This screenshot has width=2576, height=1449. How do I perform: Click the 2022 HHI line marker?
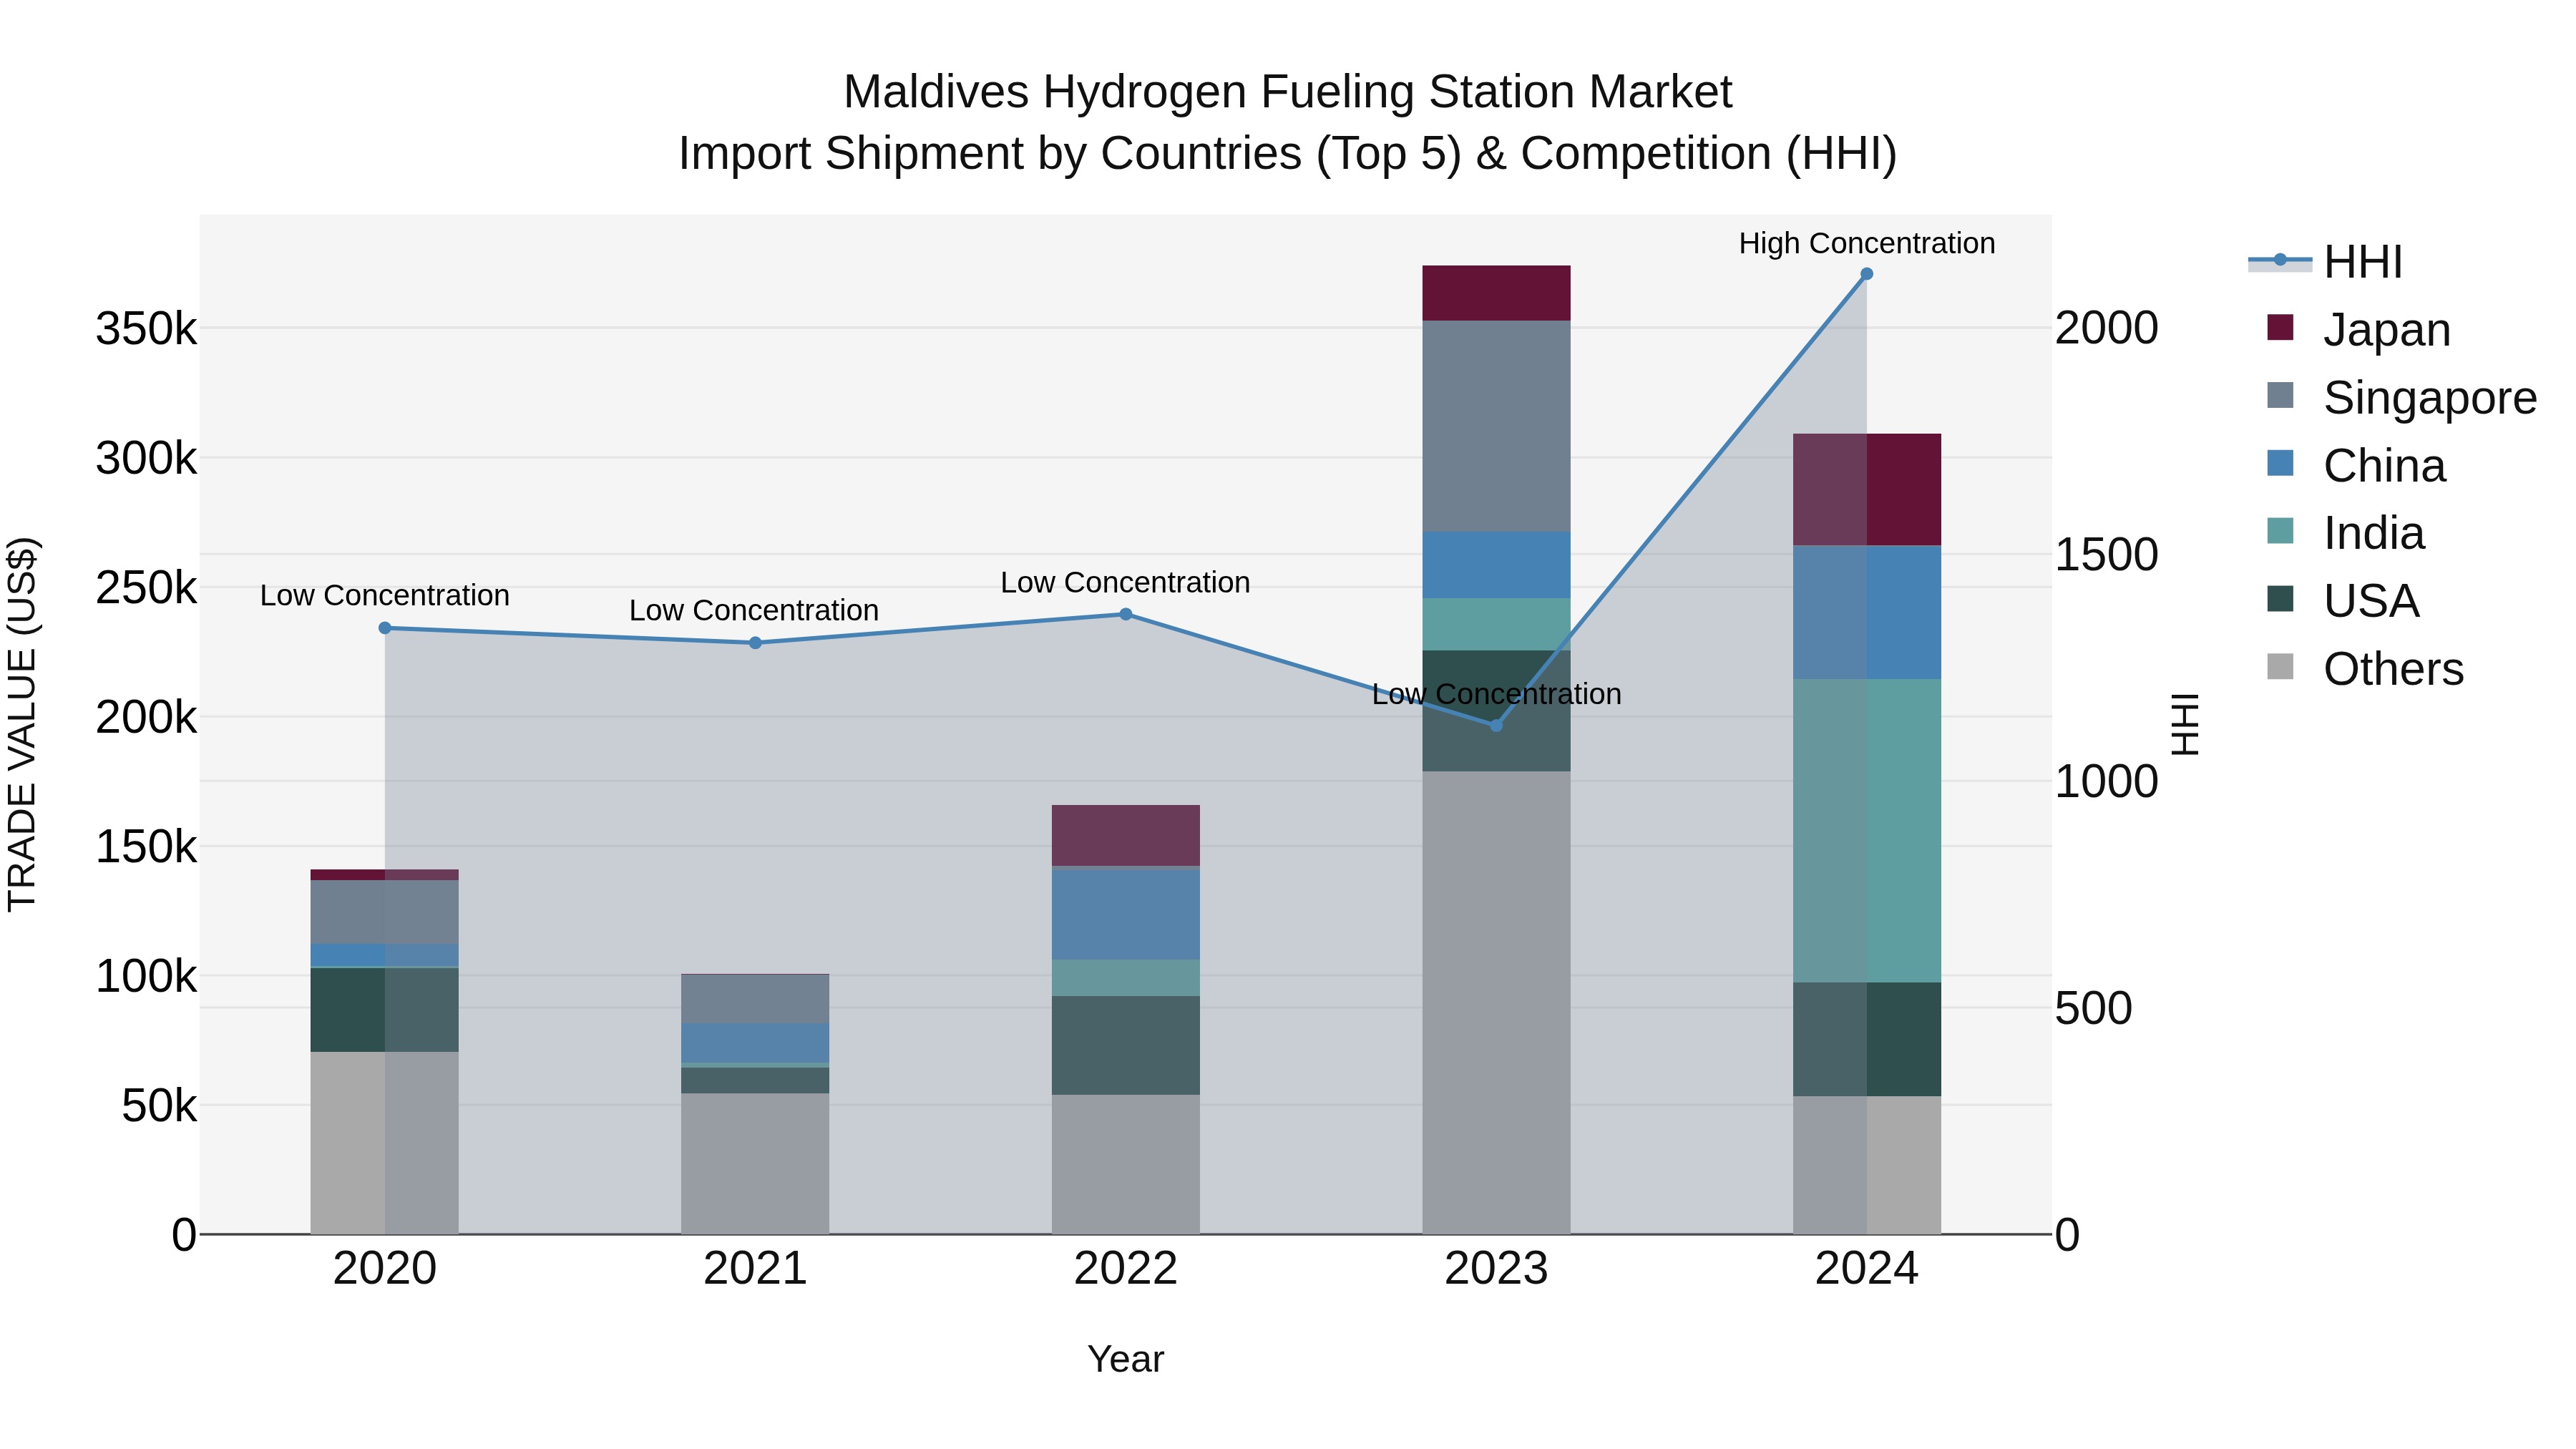click(1126, 614)
